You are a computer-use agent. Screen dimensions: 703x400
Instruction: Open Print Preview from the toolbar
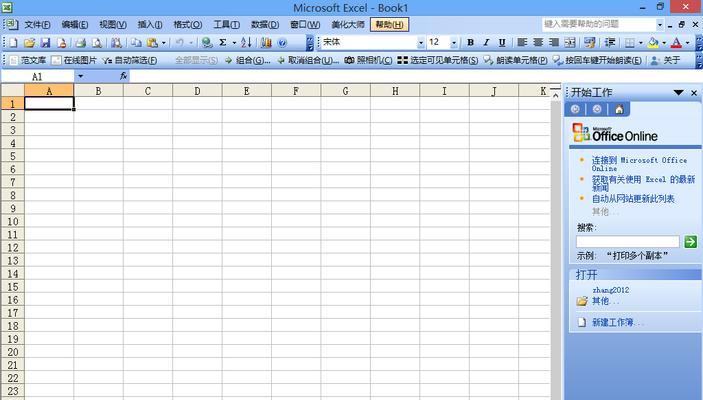(97, 43)
